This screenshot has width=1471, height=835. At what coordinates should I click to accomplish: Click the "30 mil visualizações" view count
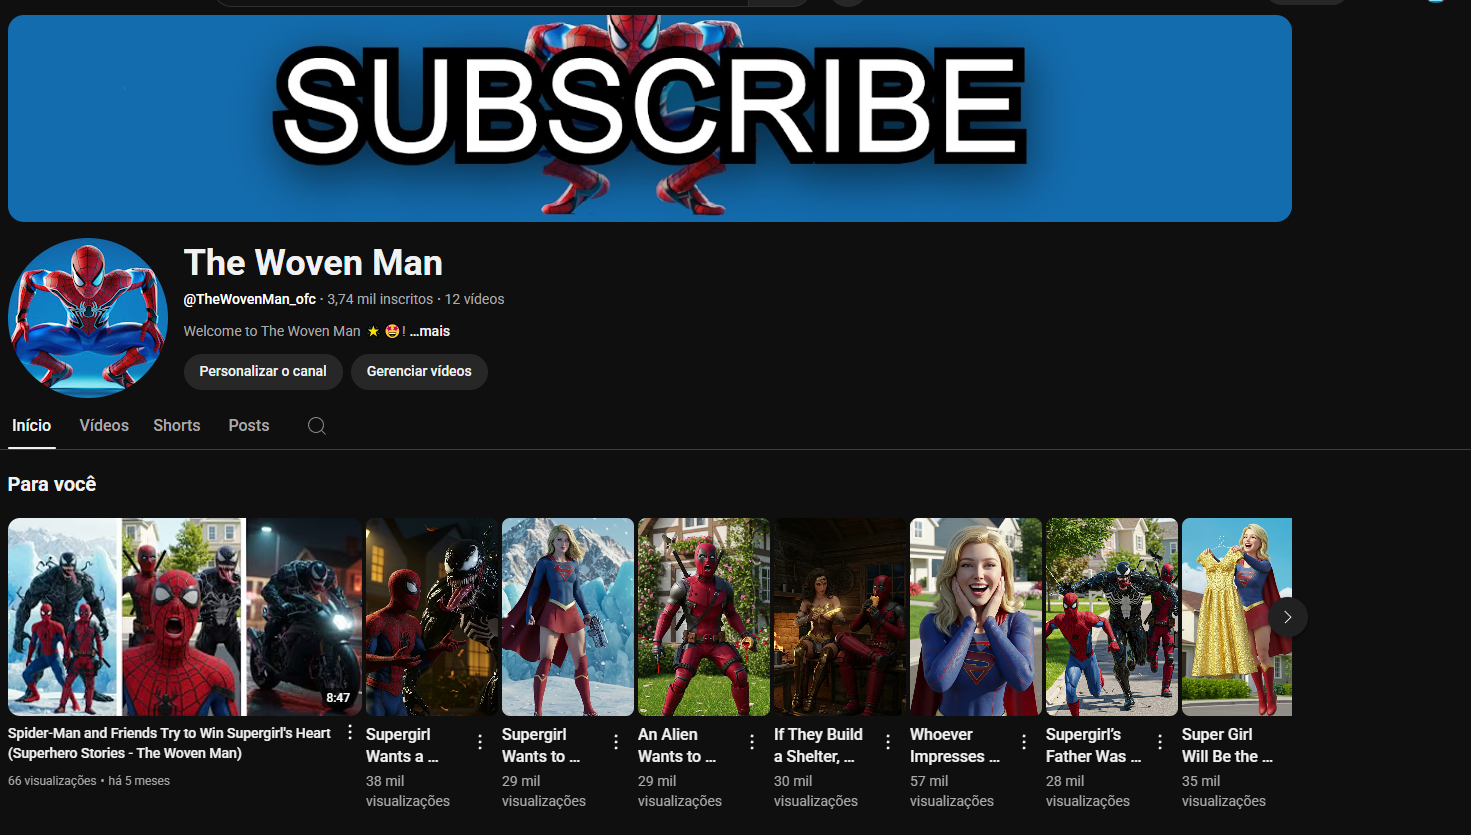[x=816, y=791]
